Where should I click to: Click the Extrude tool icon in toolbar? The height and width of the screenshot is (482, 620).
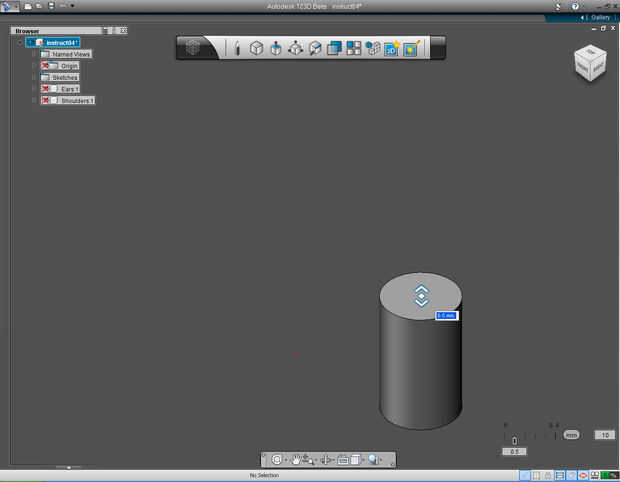(276, 48)
